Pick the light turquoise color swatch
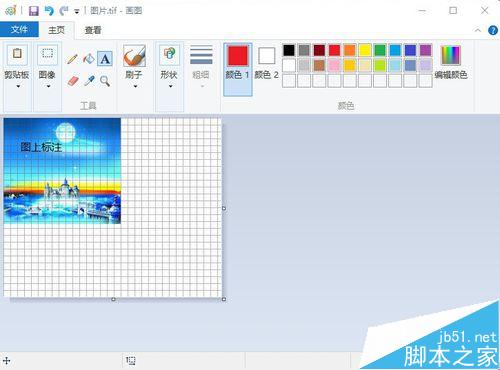Viewport: 500px width, 370px height. pyautogui.click(x=395, y=65)
